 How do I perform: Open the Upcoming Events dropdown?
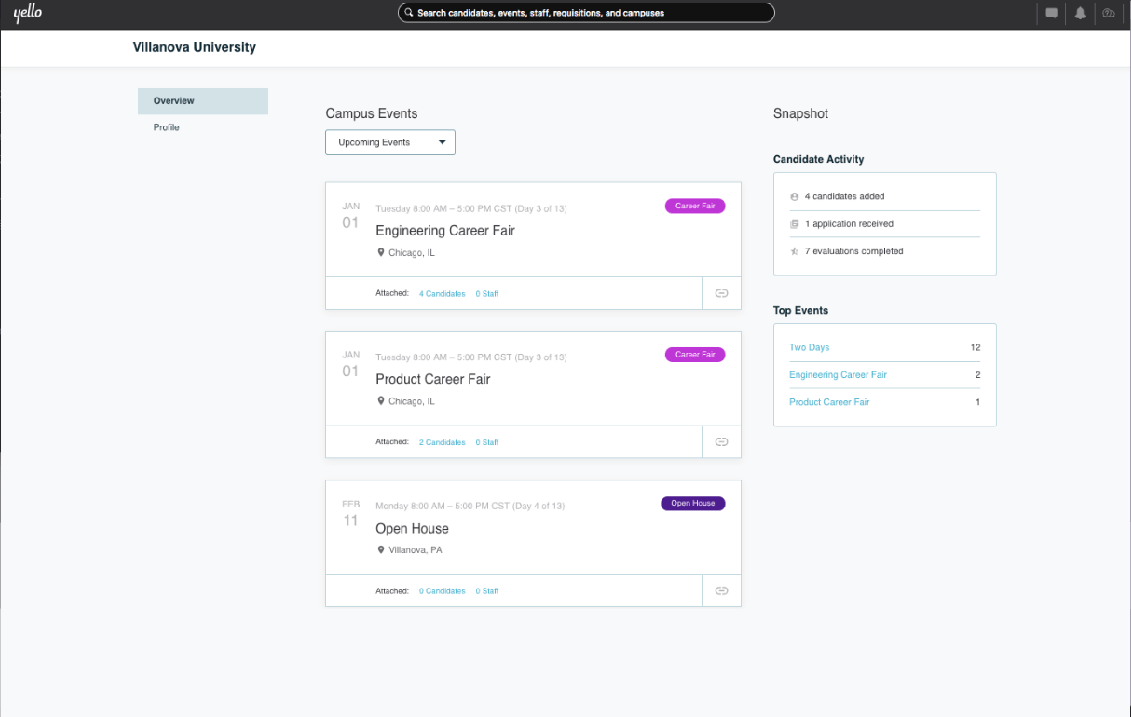click(390, 142)
